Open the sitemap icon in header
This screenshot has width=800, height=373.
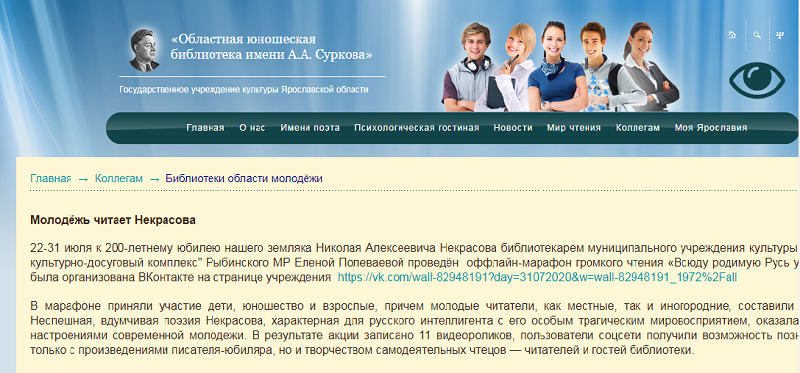(x=780, y=35)
